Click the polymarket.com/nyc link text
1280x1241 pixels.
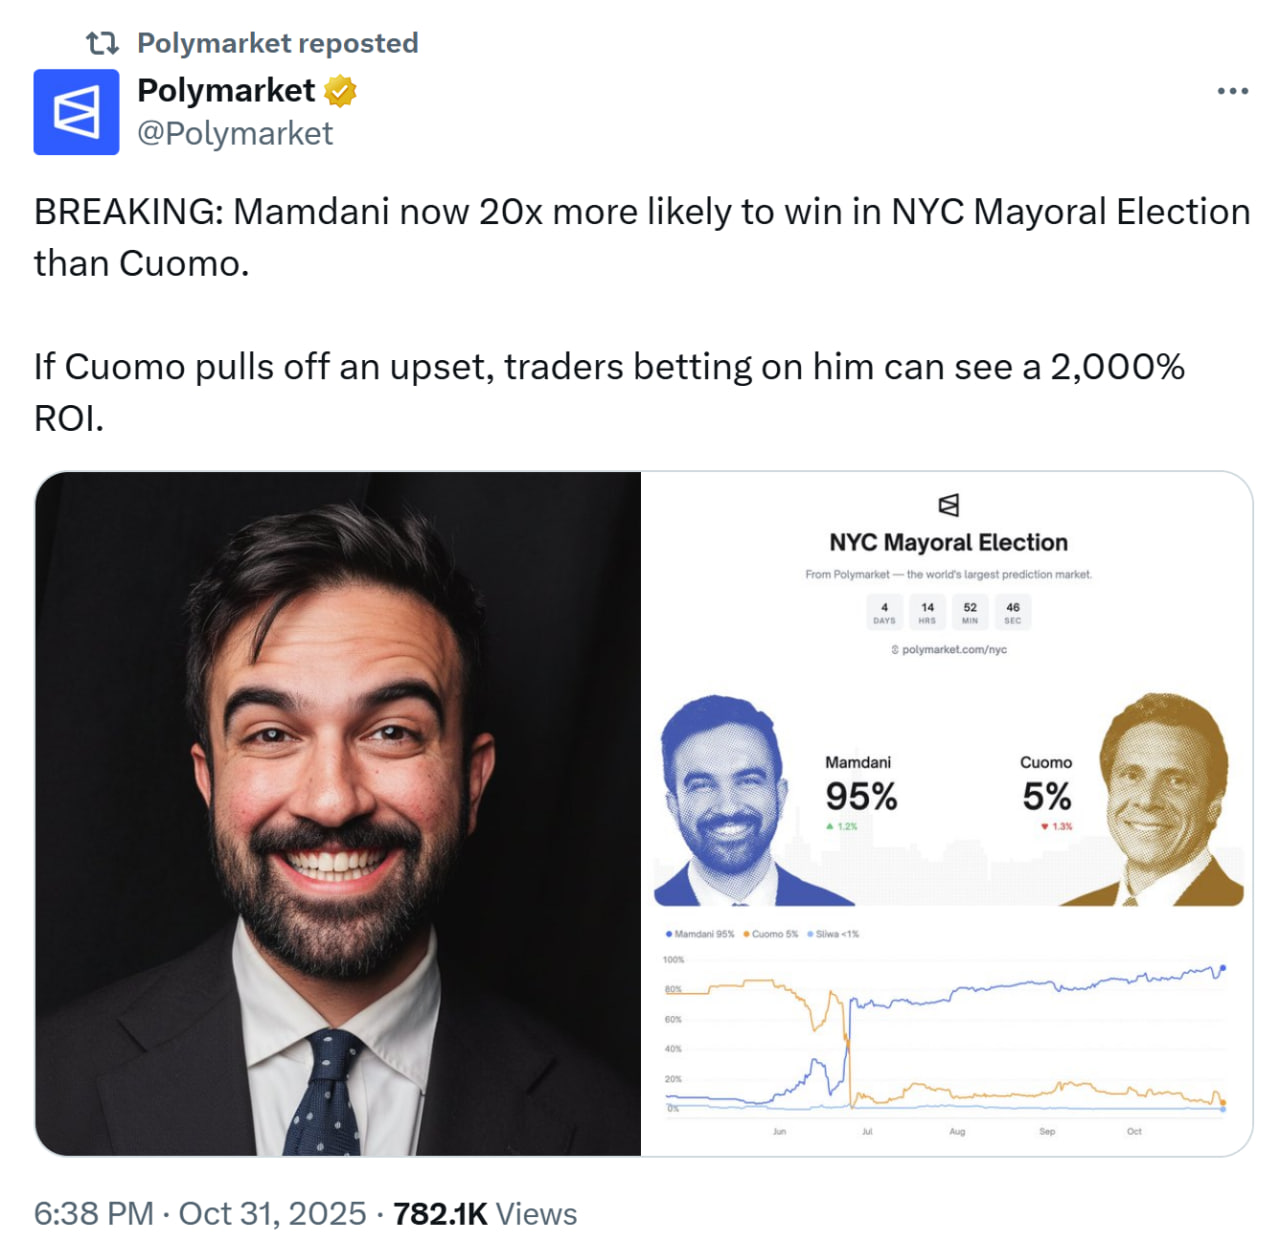click(954, 650)
